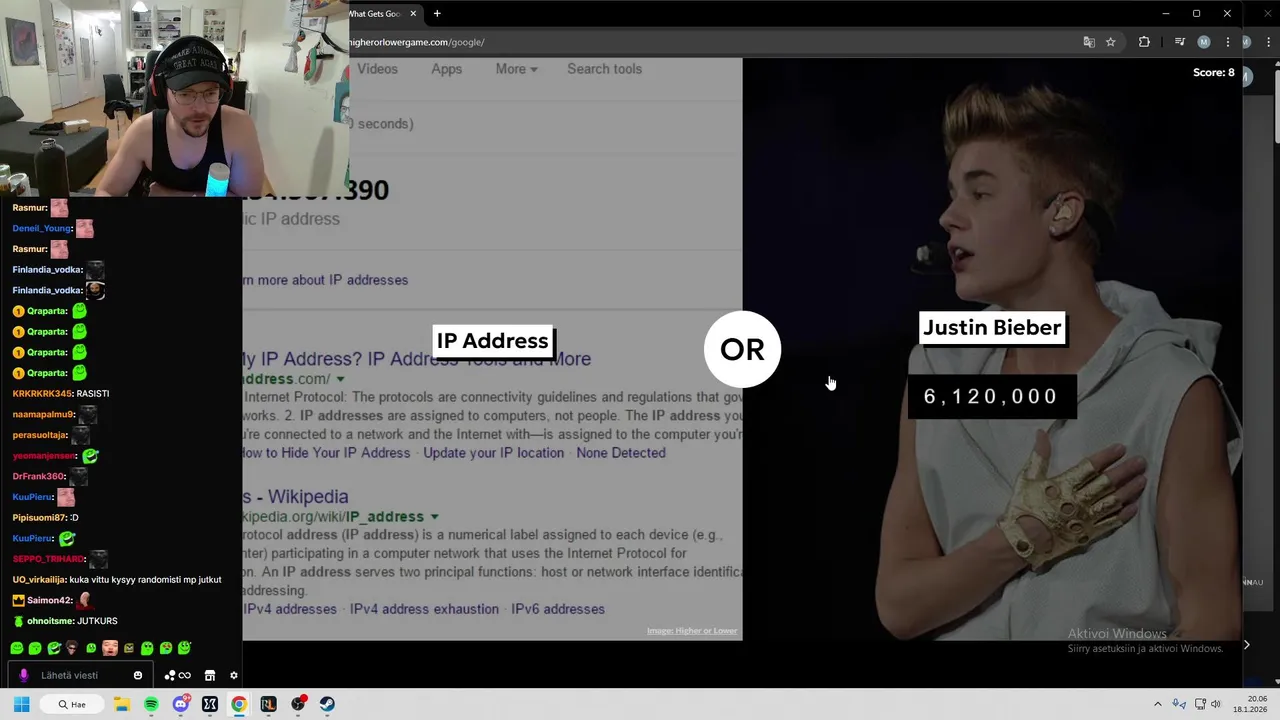Click Pipisuomi87 chat username

tap(39, 518)
